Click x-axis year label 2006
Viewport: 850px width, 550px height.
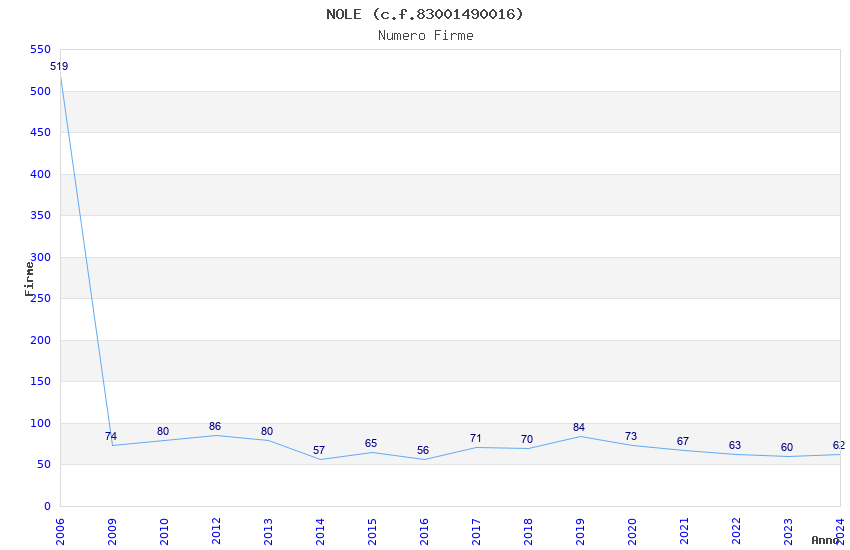click(x=60, y=532)
